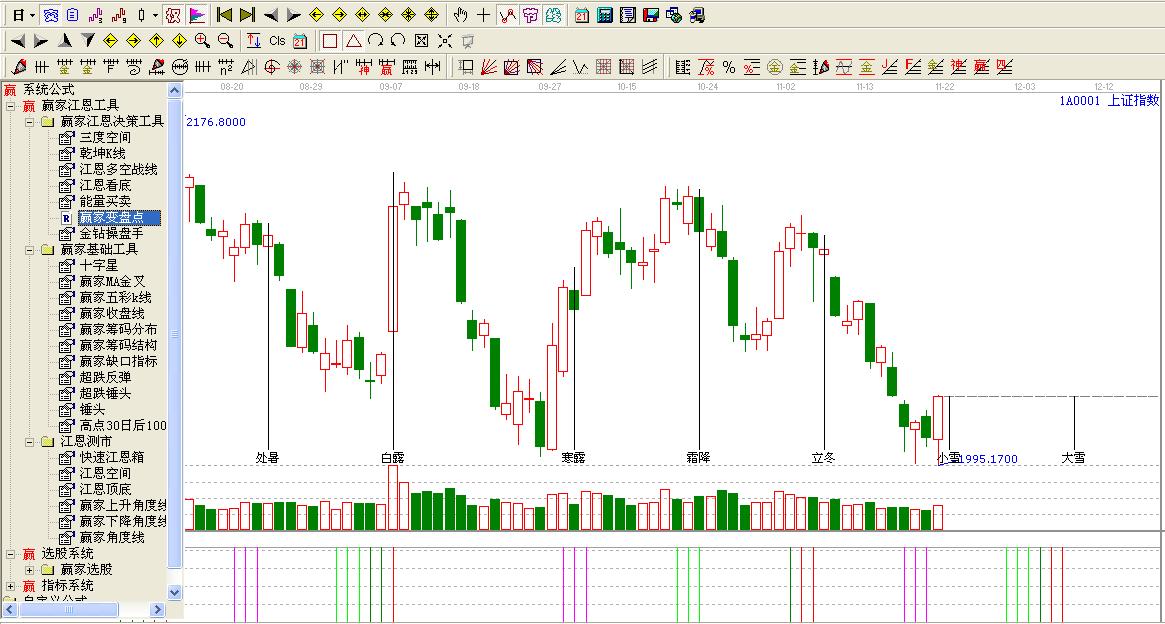Select the rectangle drawing tool

[x=330, y=41]
